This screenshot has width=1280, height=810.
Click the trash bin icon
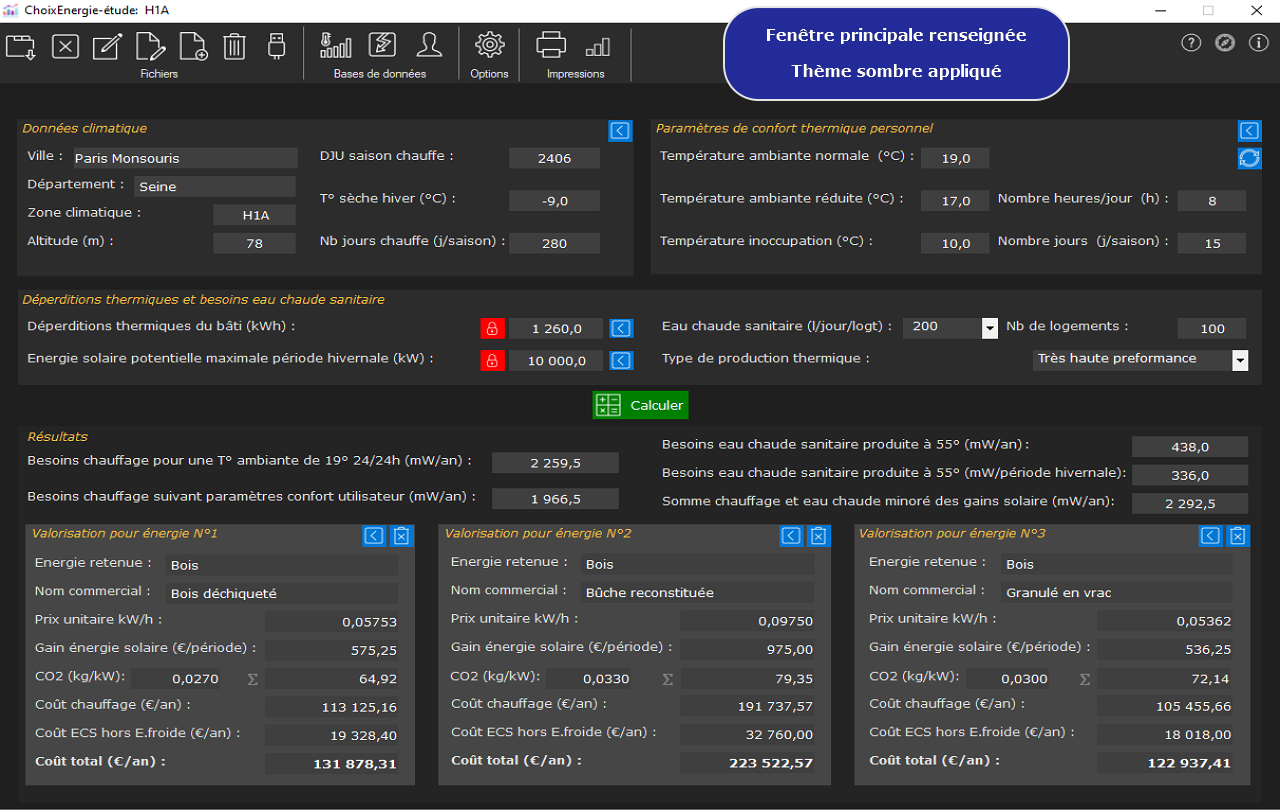coord(234,47)
